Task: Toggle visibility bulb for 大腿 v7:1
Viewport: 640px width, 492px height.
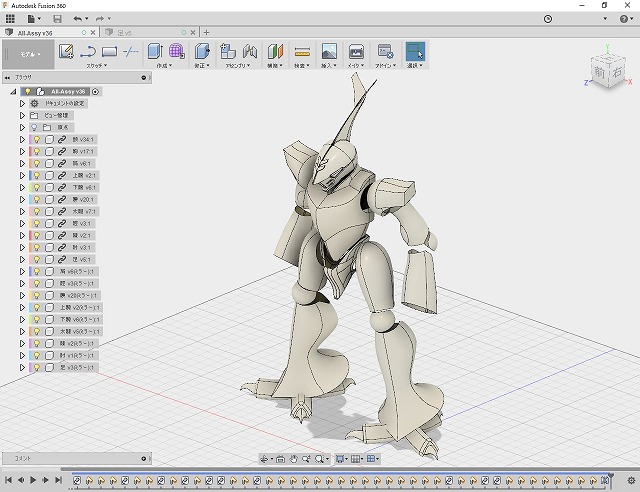Action: (x=37, y=211)
